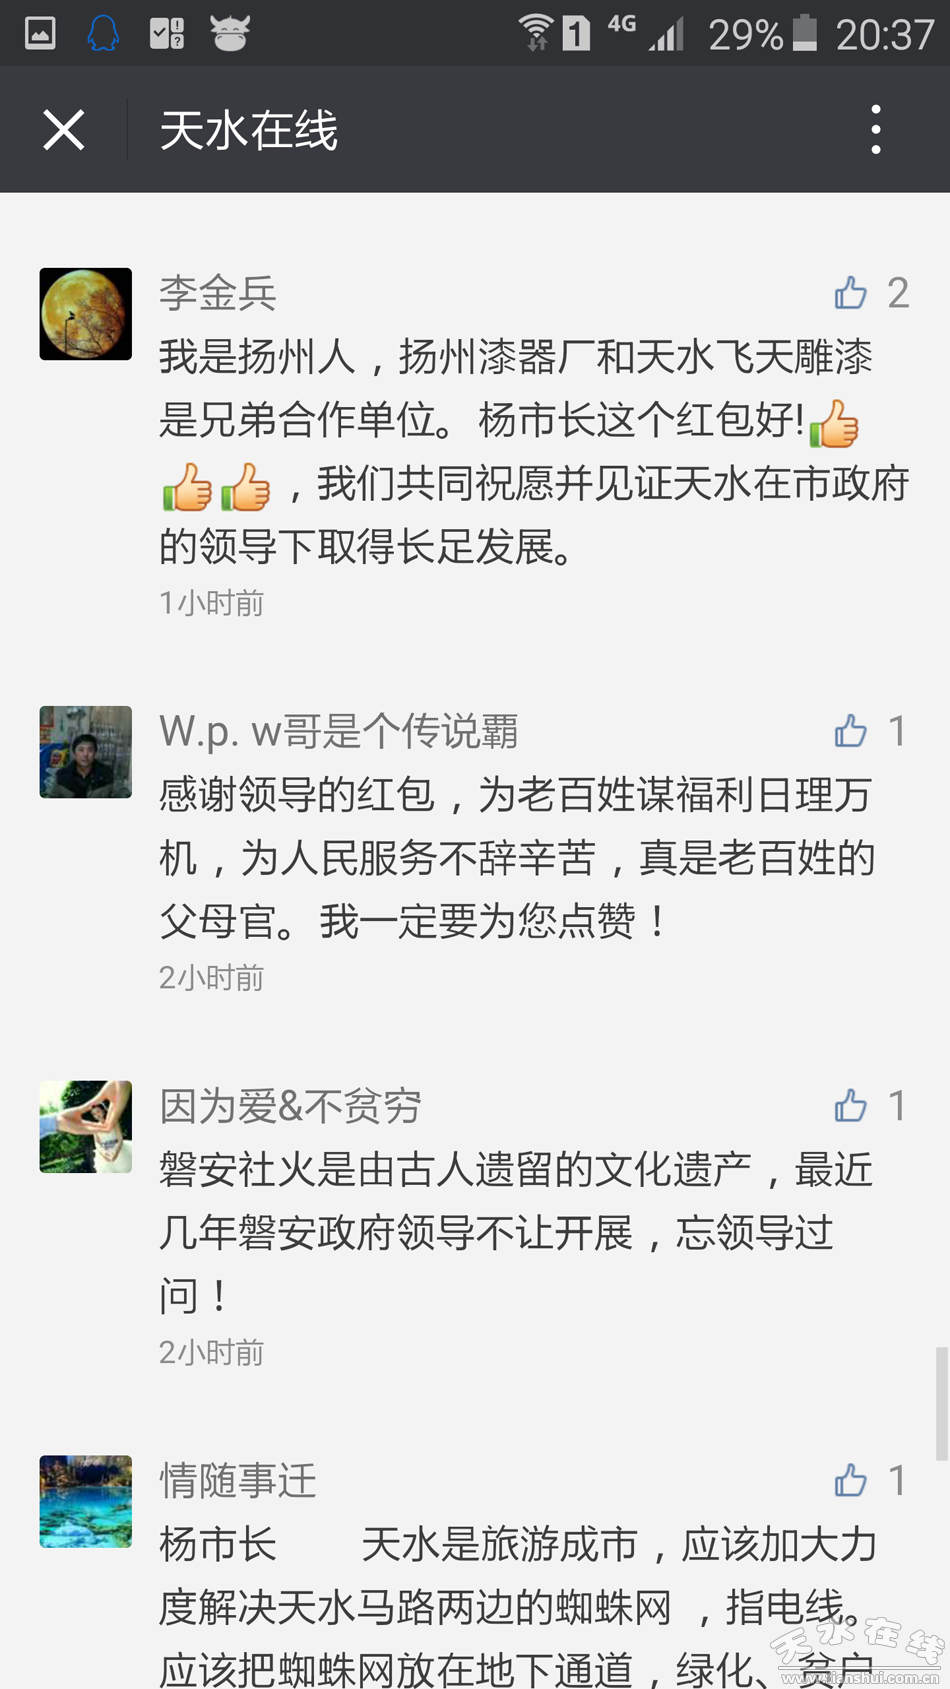Viewport: 950px width, 1689px height.
Task: Open W.p. w哥是个传说霸's avatar photo
Action: coord(86,752)
